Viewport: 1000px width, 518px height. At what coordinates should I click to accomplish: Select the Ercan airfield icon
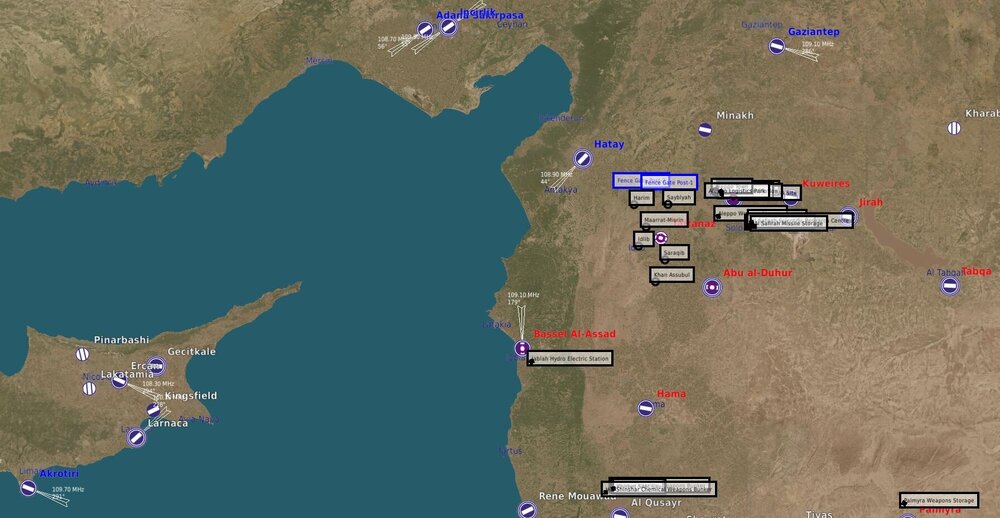tap(156, 366)
